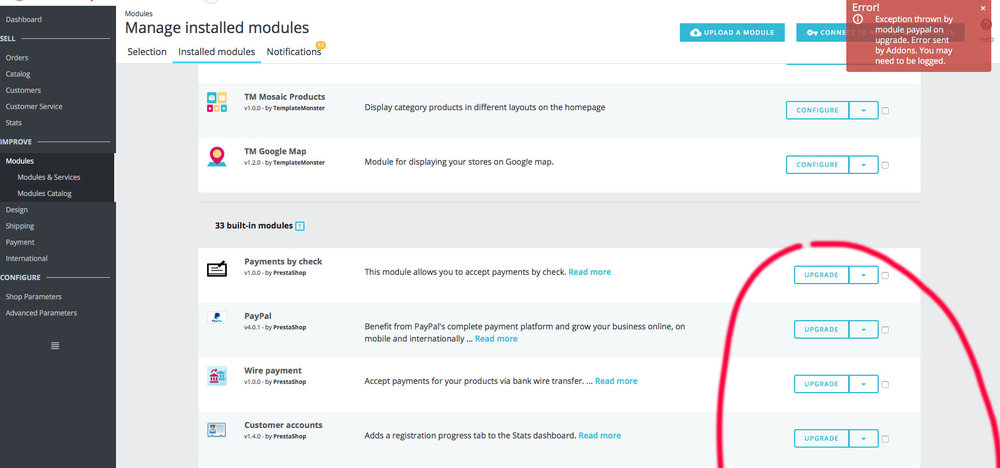Image resolution: width=1000 pixels, height=468 pixels.
Task: Click the TM Google Map pin icon
Action: (217, 157)
